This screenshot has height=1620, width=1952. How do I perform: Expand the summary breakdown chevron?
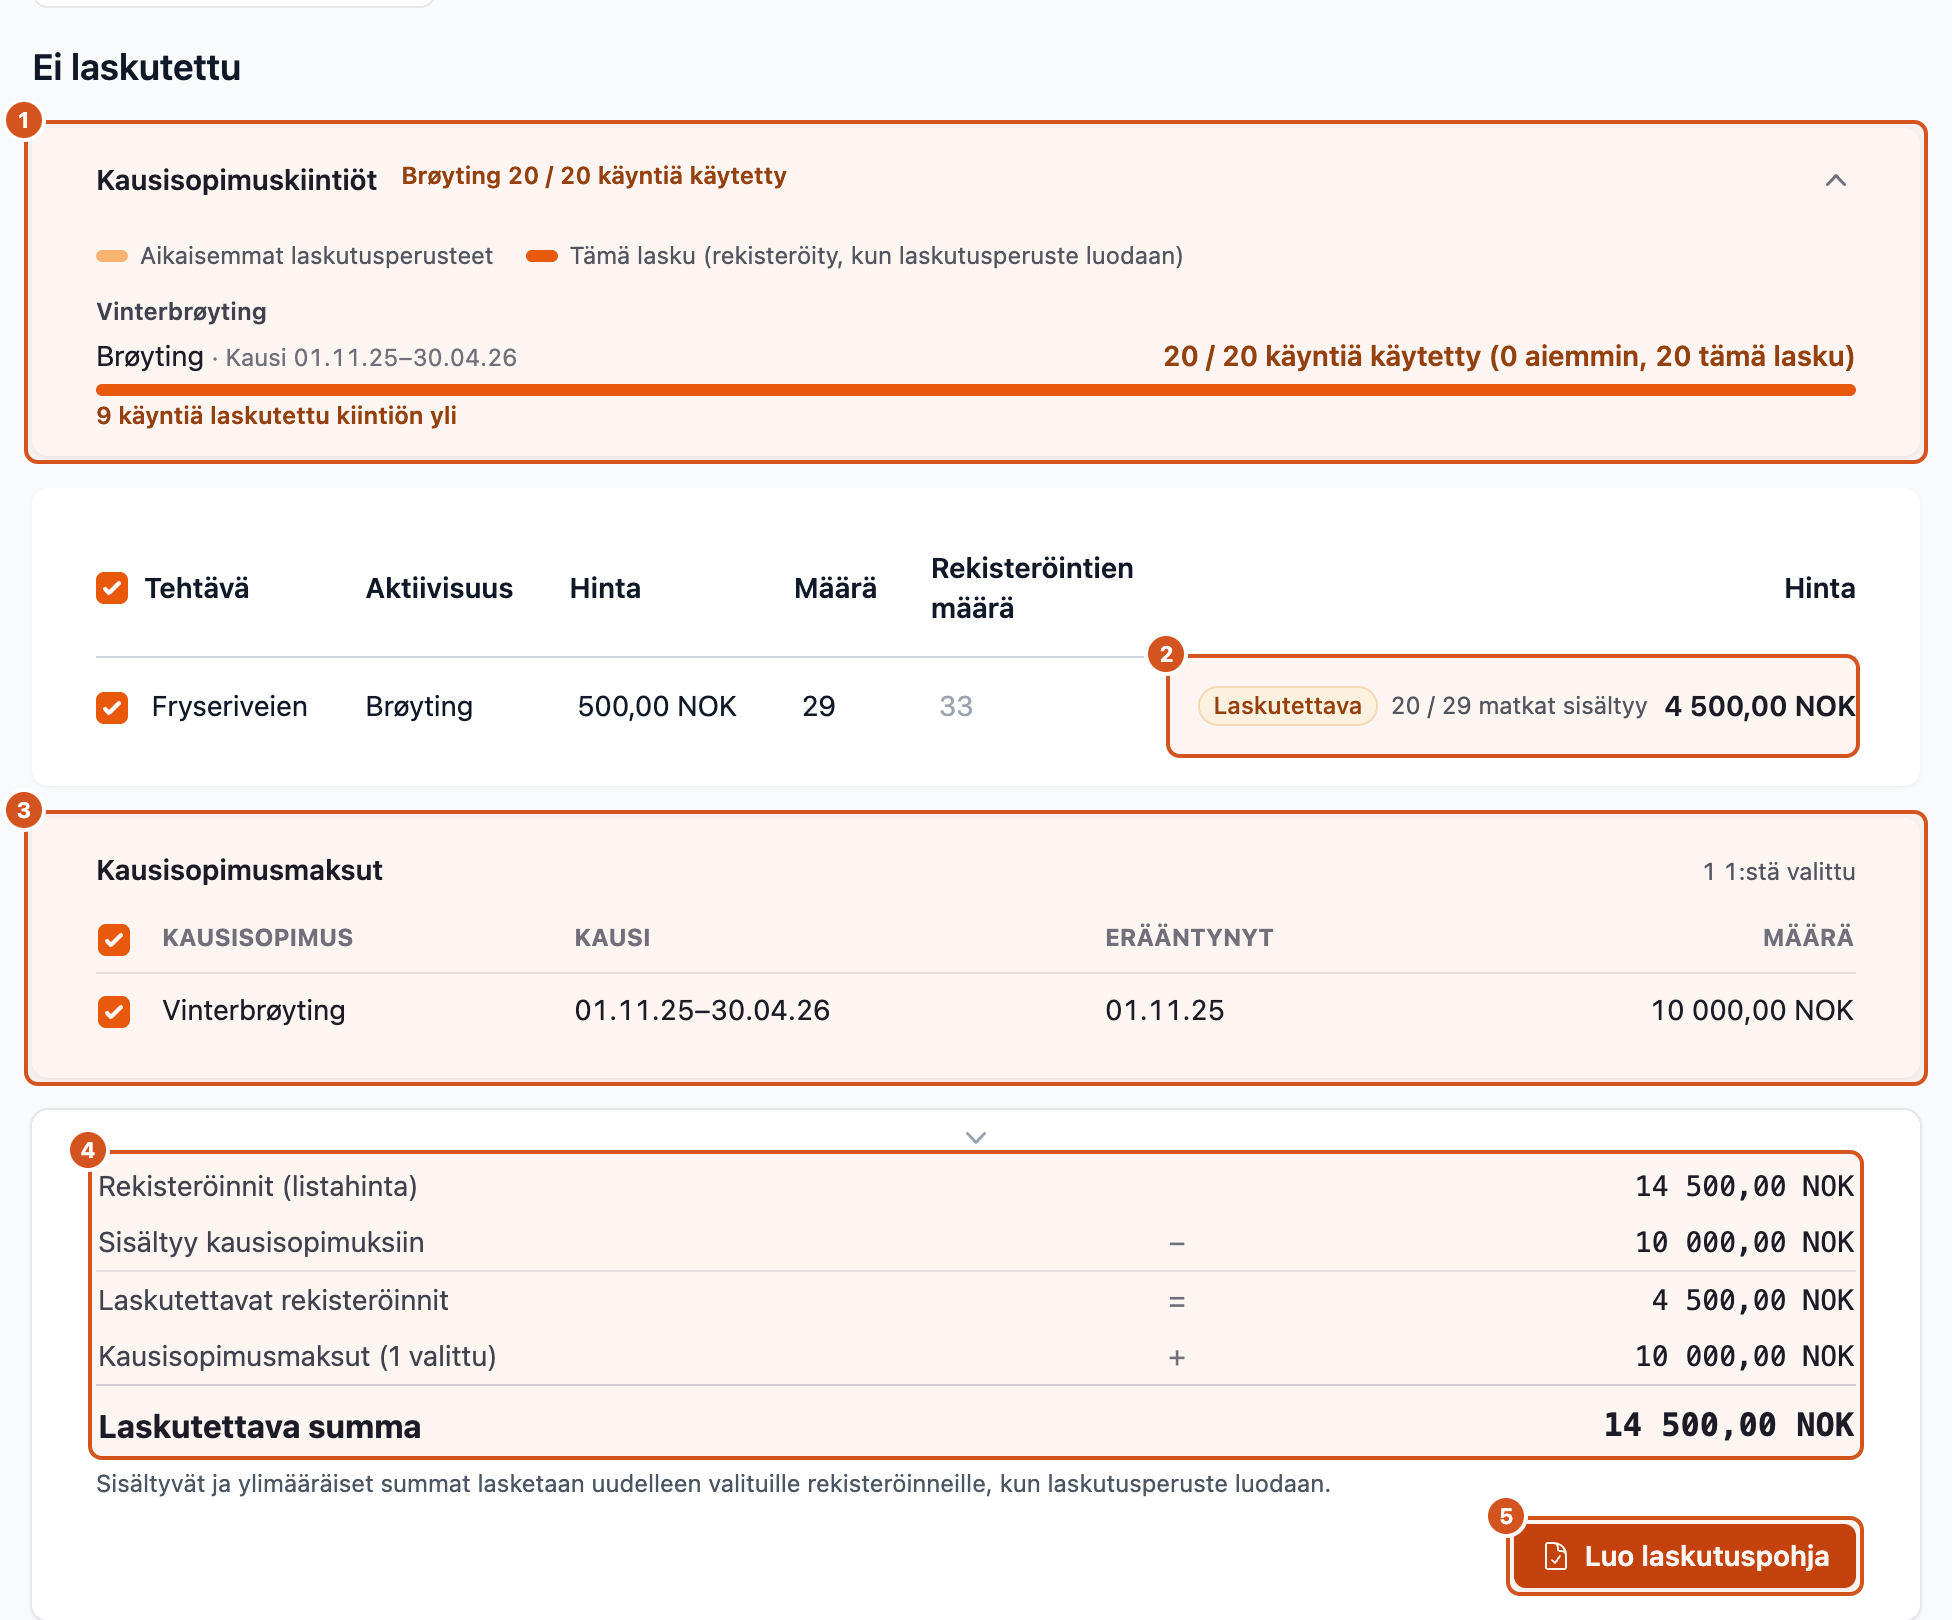(976, 1137)
